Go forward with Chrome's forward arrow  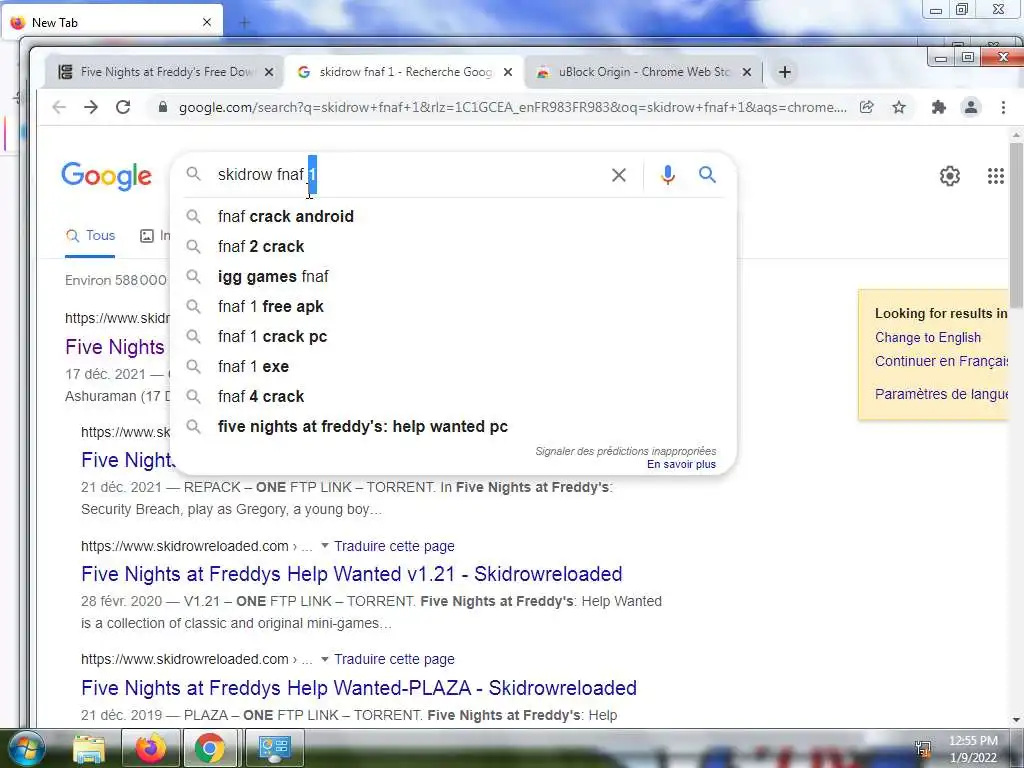point(91,107)
